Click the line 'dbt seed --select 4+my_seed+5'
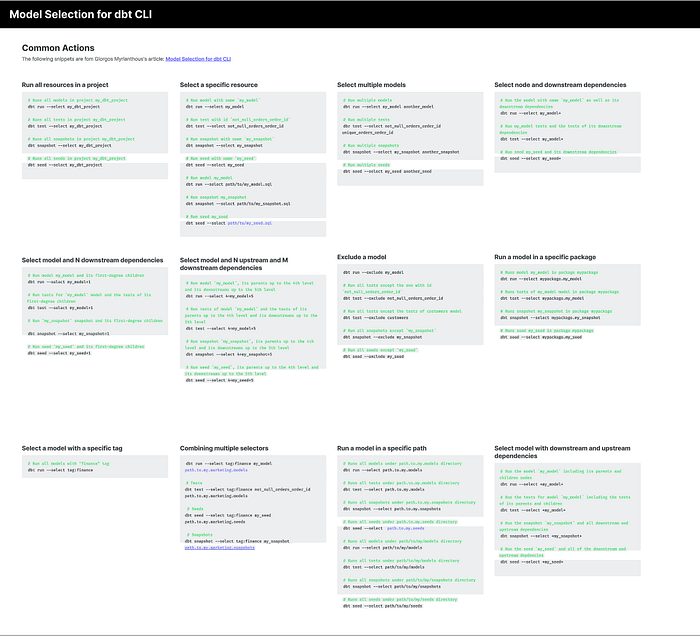The width and height of the screenshot is (700, 637). coord(220,381)
